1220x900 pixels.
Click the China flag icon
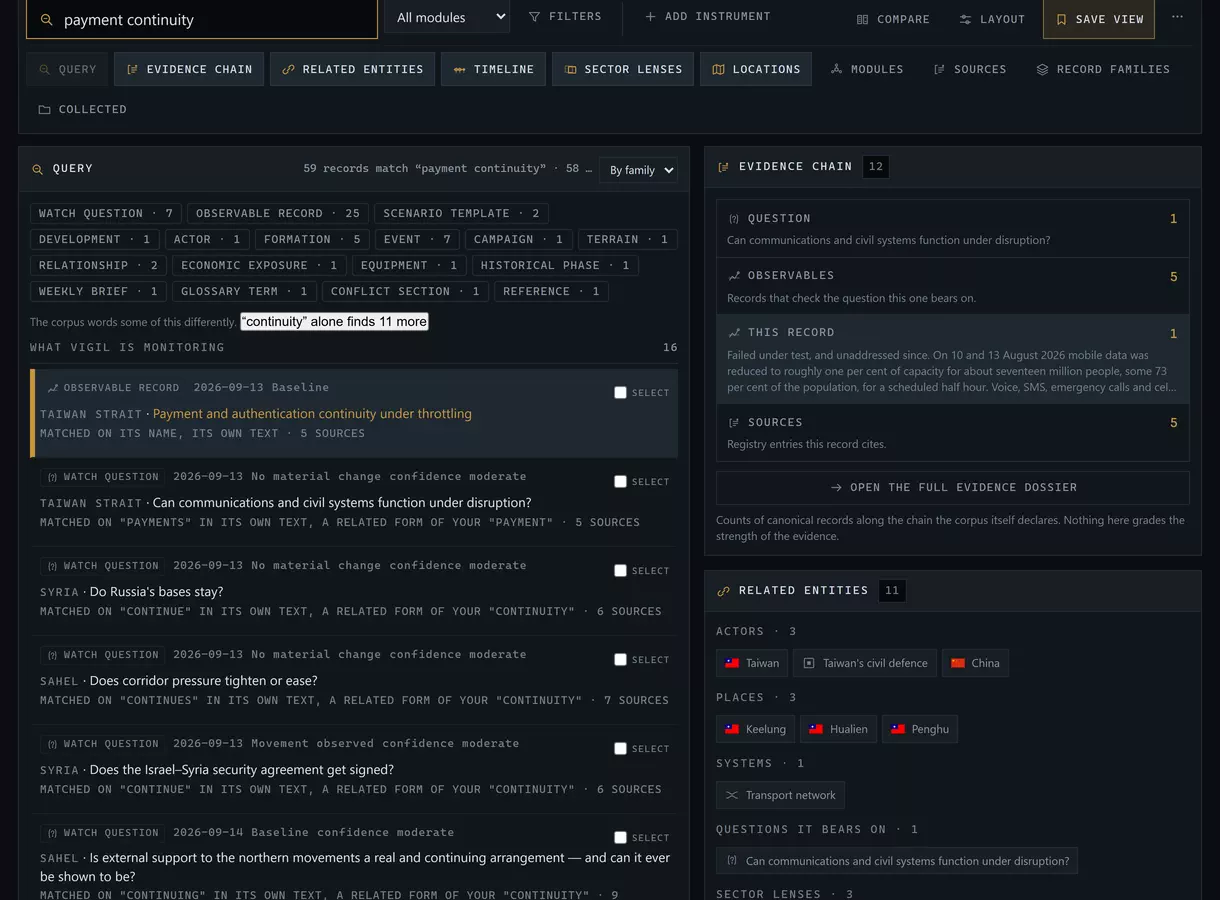(x=958, y=663)
